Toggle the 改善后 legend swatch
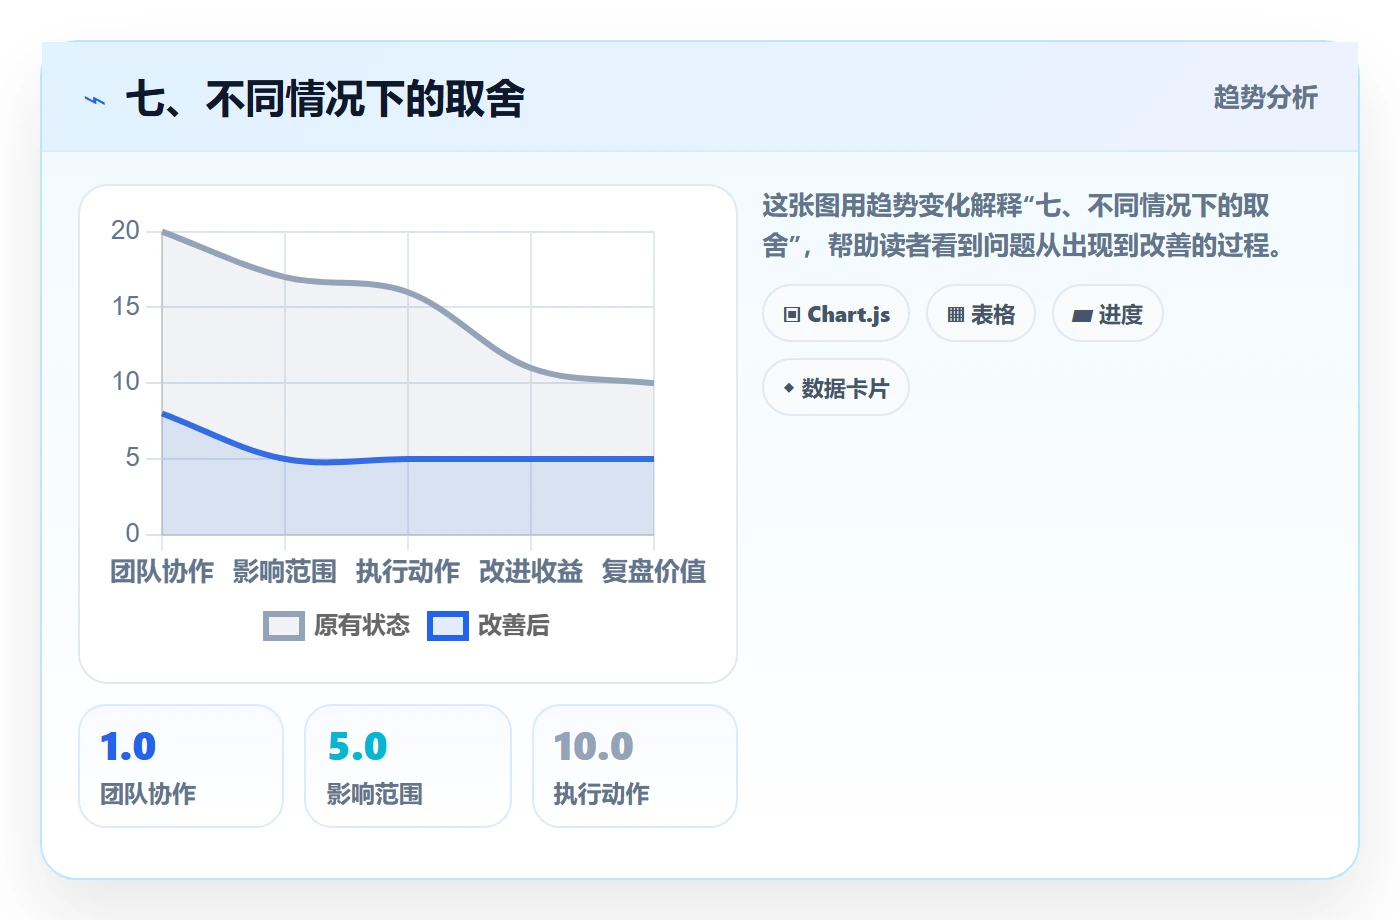The width and height of the screenshot is (1400, 920). [448, 626]
